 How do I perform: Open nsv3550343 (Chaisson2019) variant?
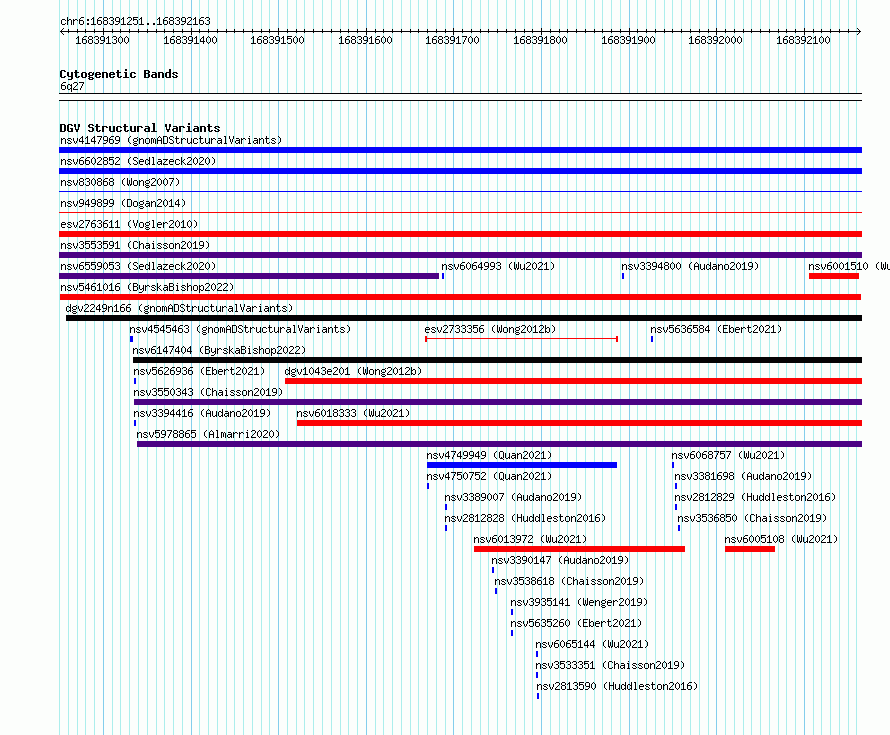pyautogui.click(x=208, y=392)
